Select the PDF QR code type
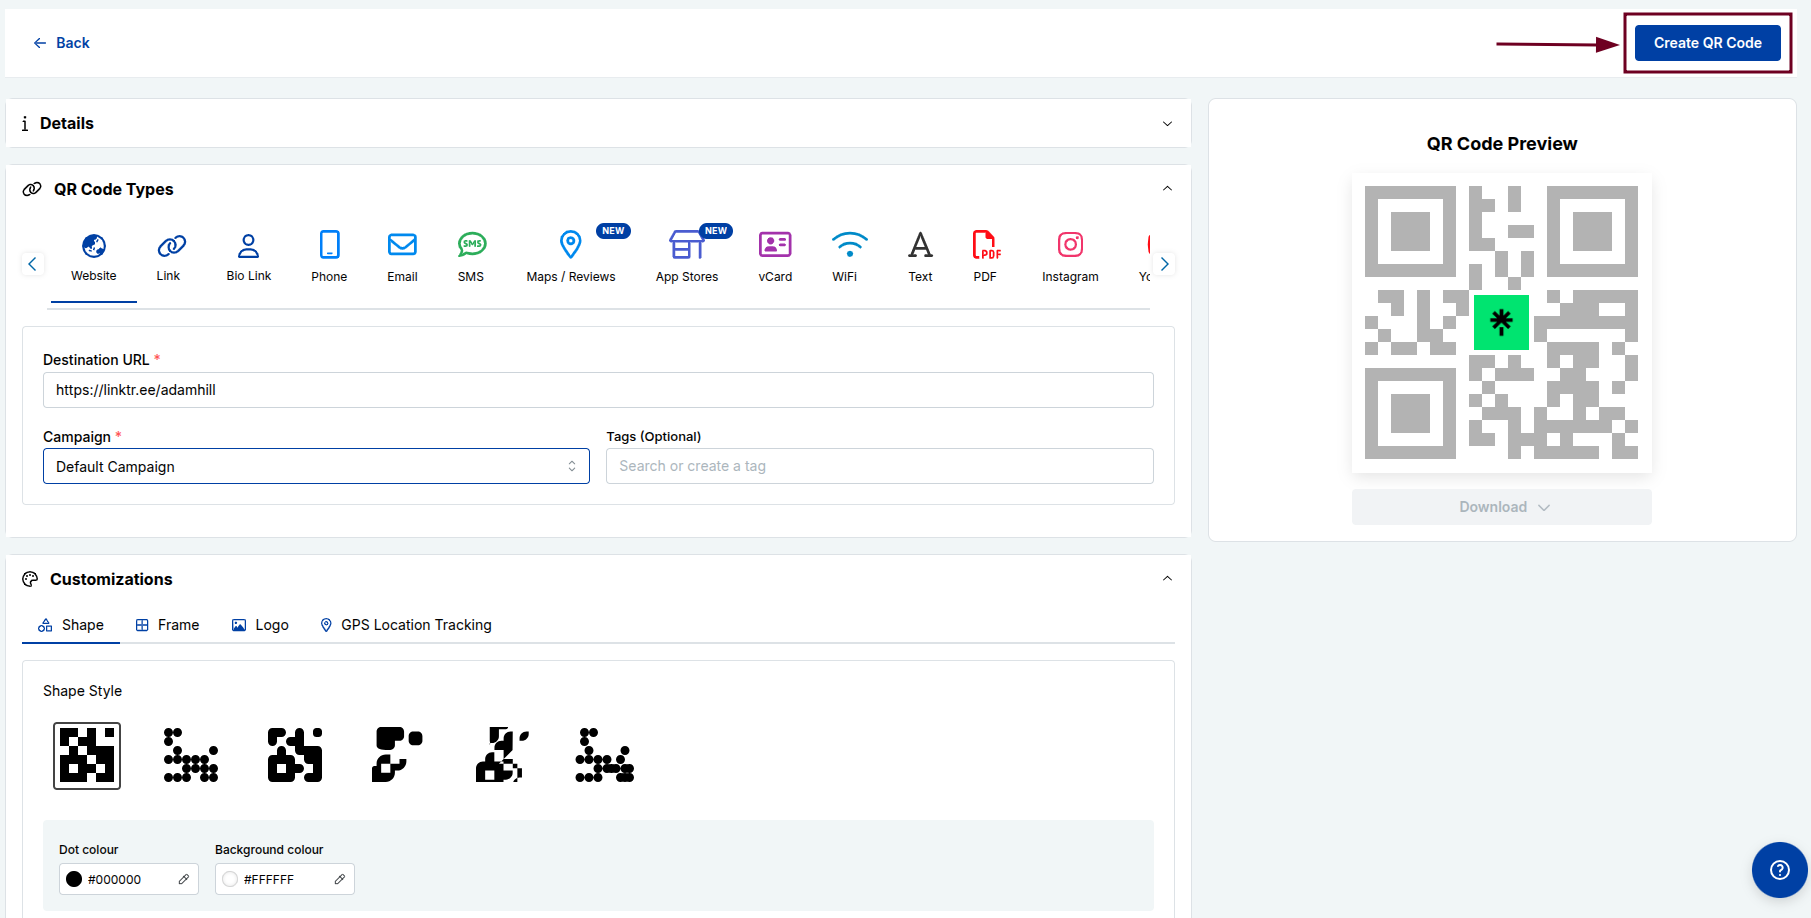 [x=986, y=256]
